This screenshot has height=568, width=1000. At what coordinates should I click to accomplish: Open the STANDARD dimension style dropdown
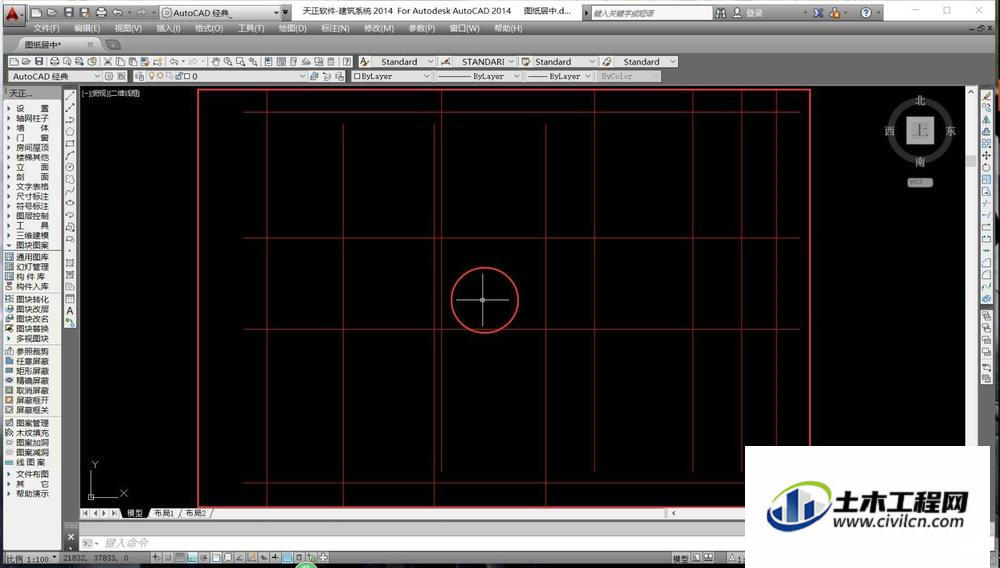tap(511, 62)
